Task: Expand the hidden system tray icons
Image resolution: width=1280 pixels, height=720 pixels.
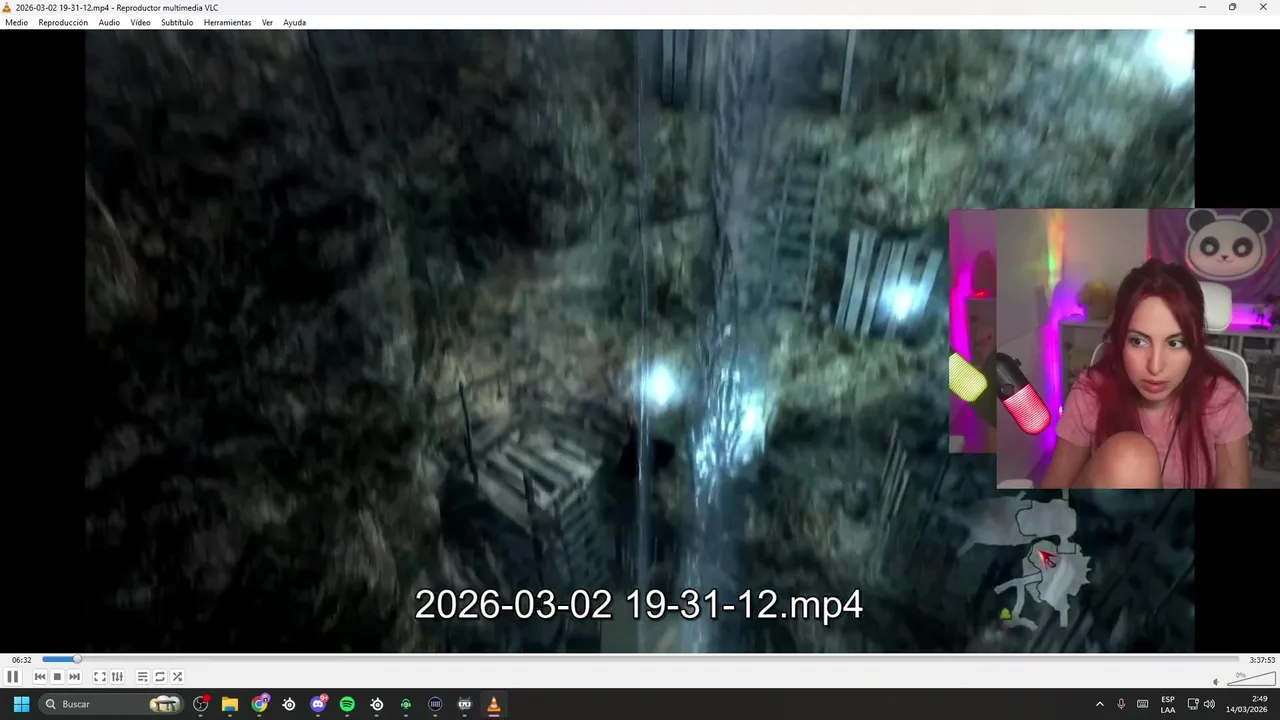Action: click(x=1100, y=704)
